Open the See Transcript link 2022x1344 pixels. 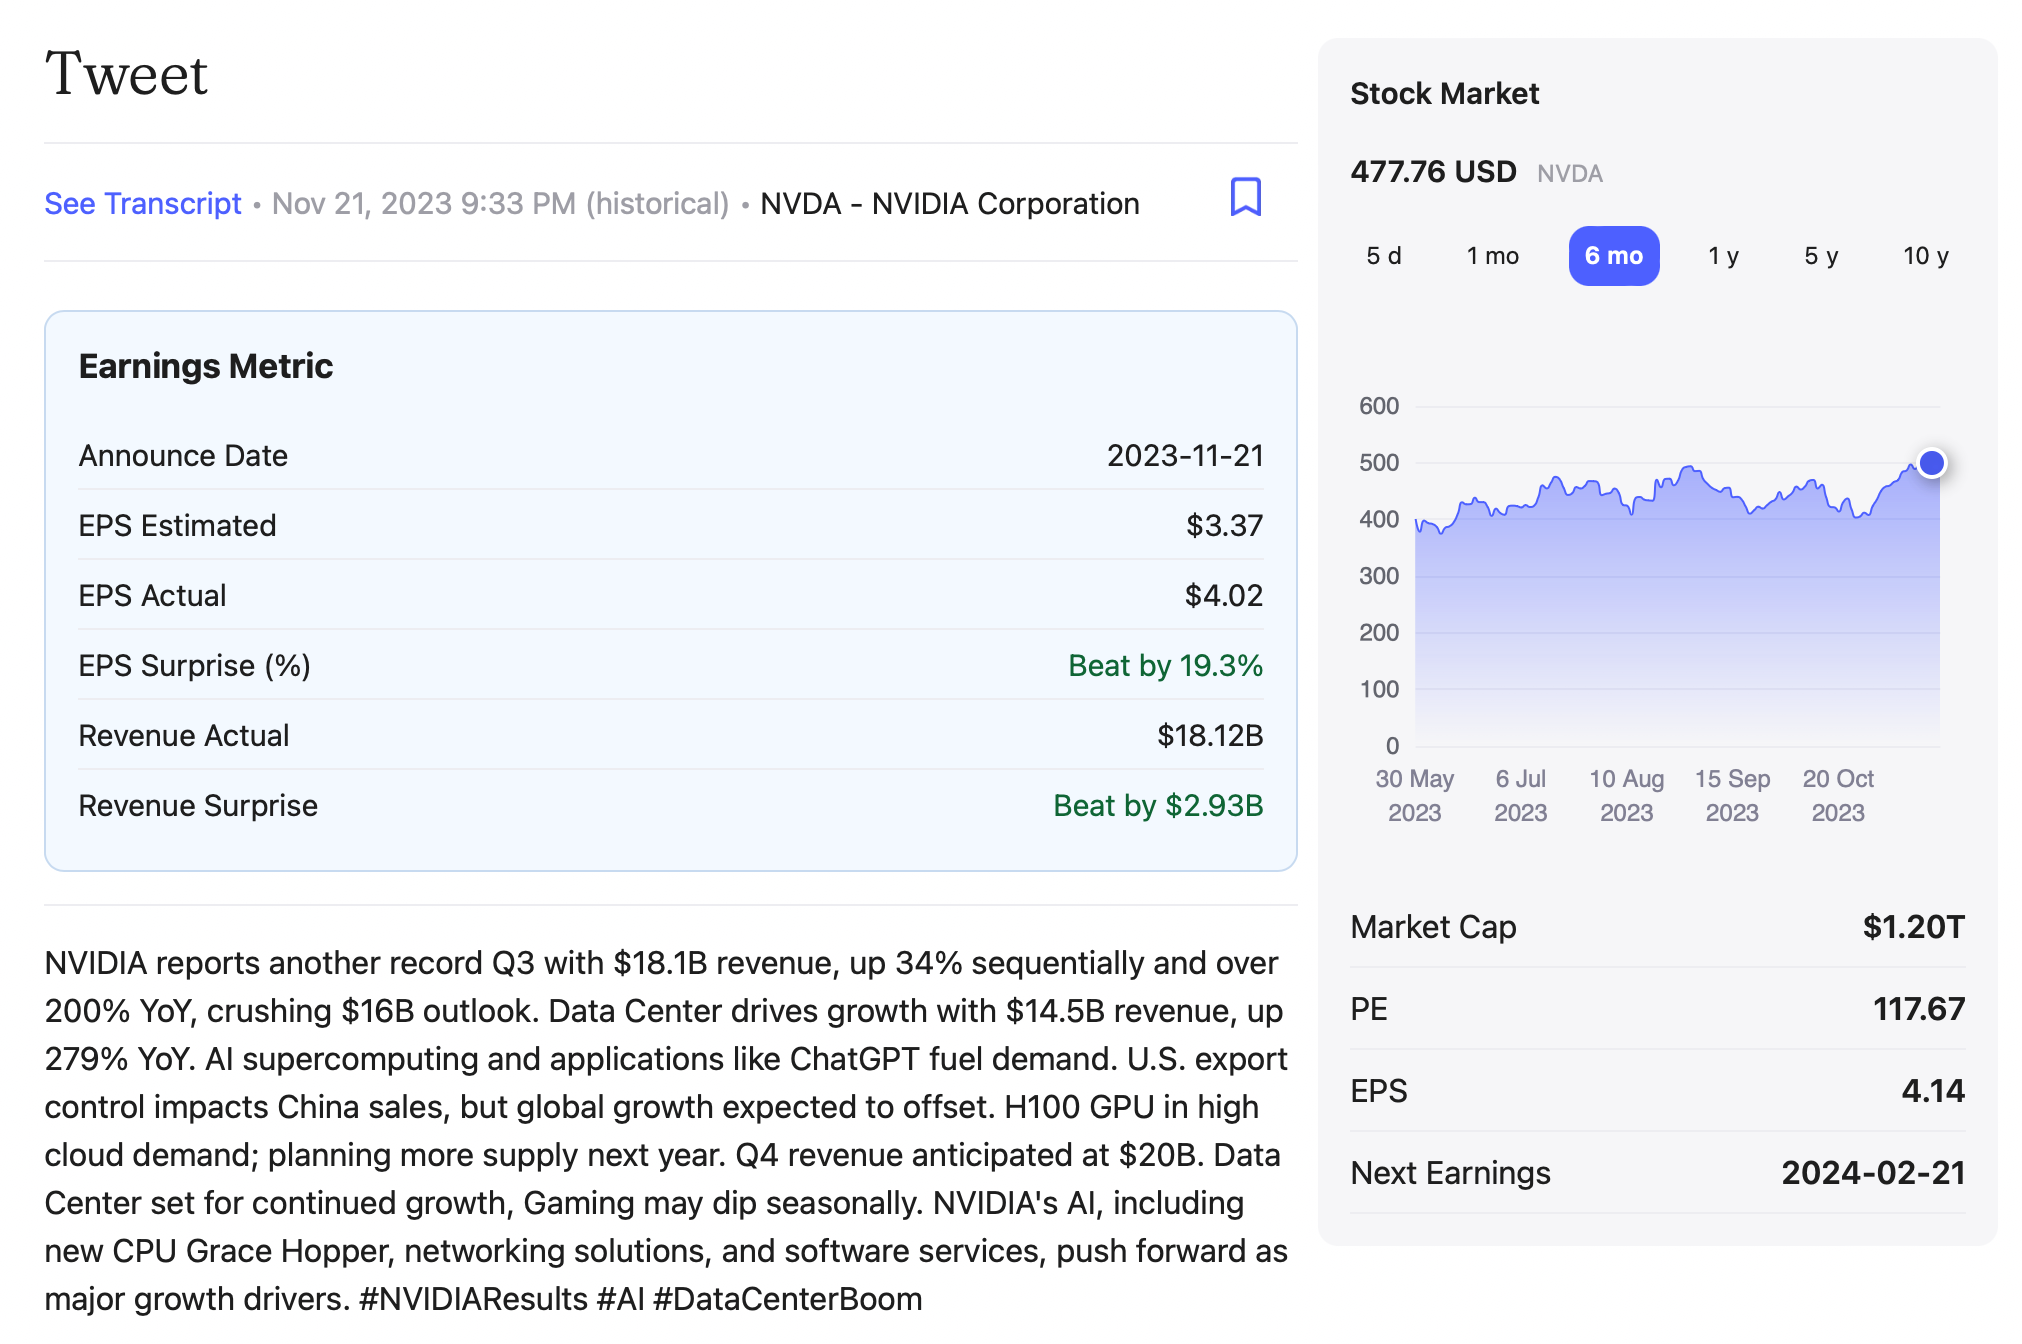click(x=143, y=203)
